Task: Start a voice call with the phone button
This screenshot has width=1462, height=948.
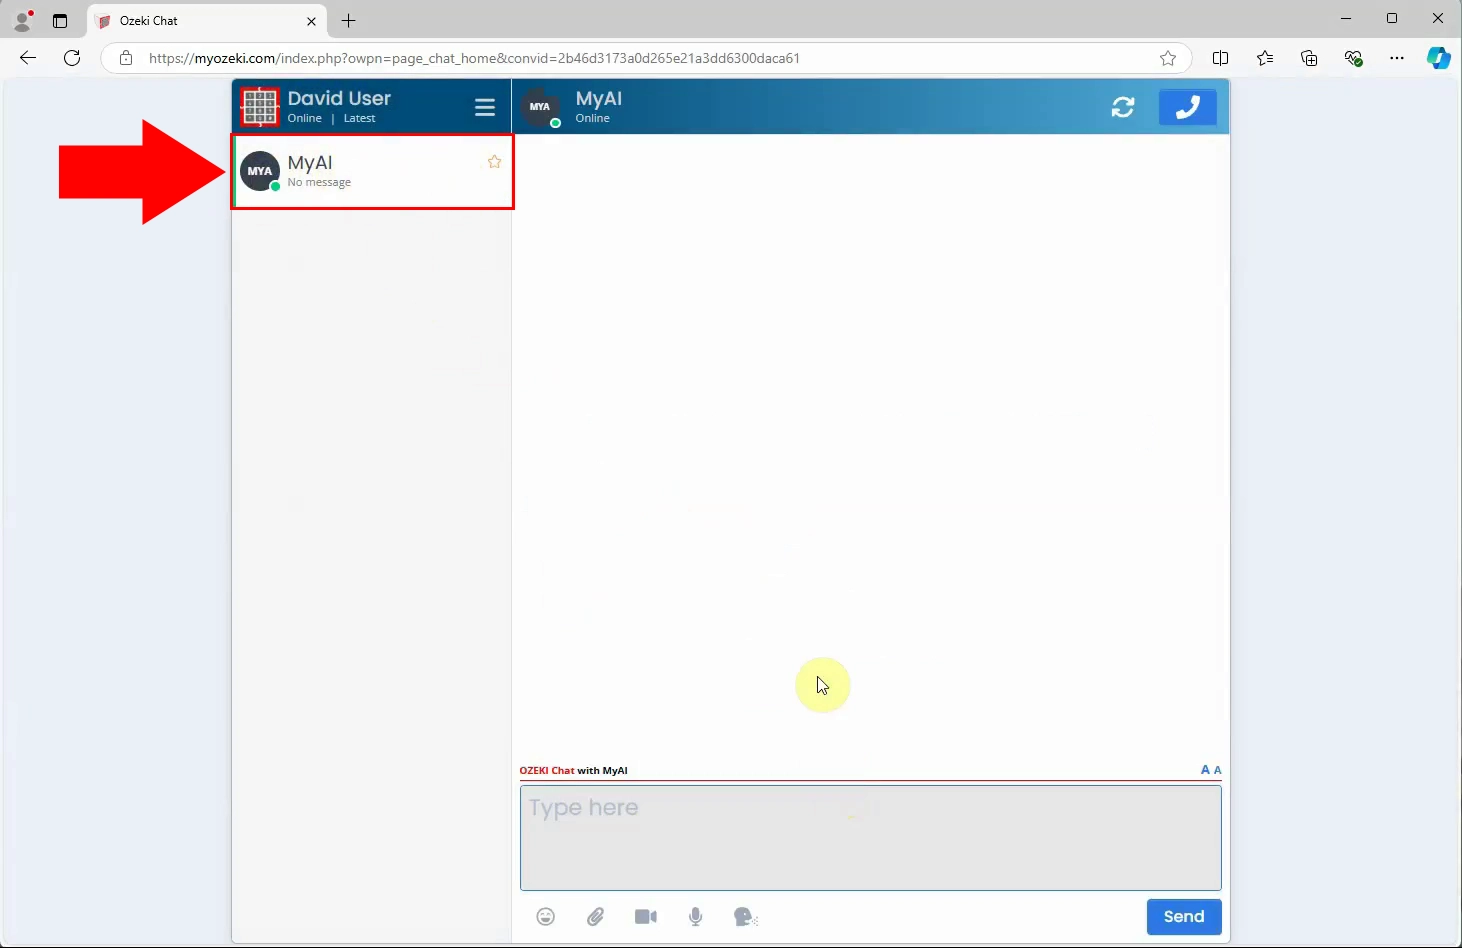Action: pos(1188,107)
